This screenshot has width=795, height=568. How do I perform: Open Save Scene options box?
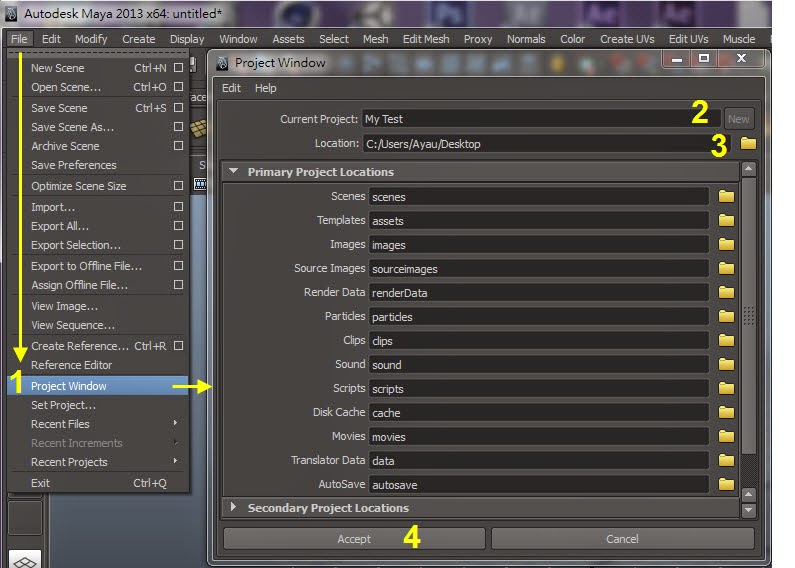click(x=178, y=108)
